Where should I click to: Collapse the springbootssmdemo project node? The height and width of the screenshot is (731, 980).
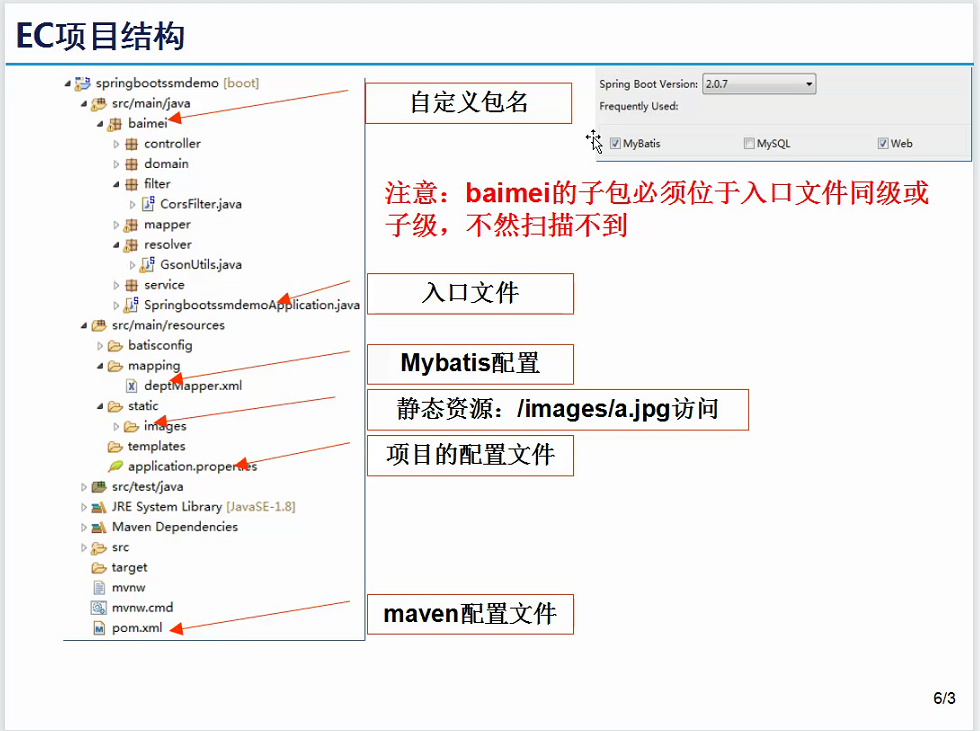pyautogui.click(x=68, y=83)
